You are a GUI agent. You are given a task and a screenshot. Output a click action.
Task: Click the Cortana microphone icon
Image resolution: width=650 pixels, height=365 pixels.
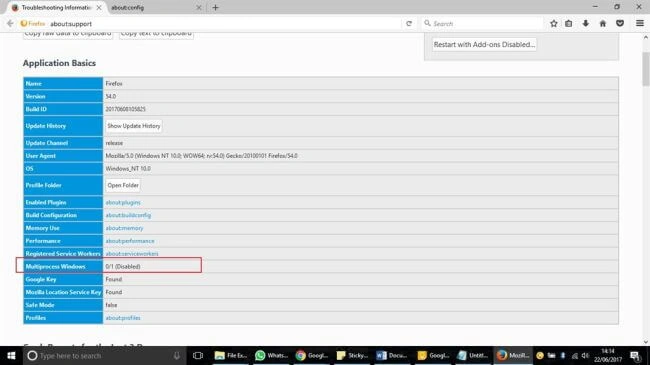coord(177,355)
